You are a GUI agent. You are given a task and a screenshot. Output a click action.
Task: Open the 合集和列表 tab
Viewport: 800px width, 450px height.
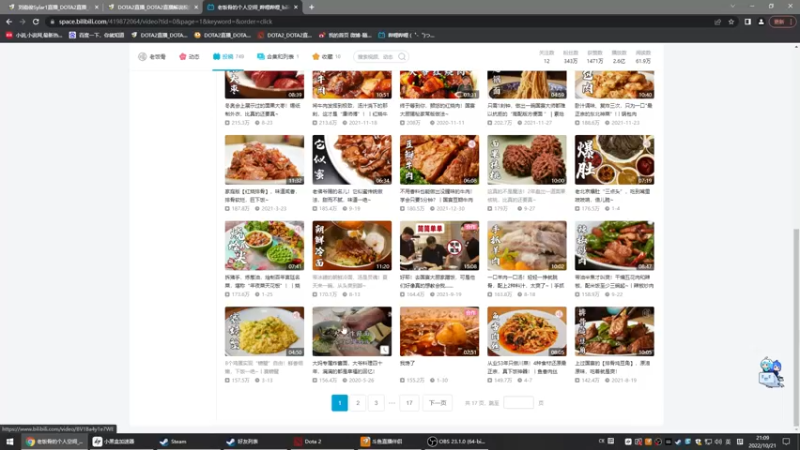(278, 57)
